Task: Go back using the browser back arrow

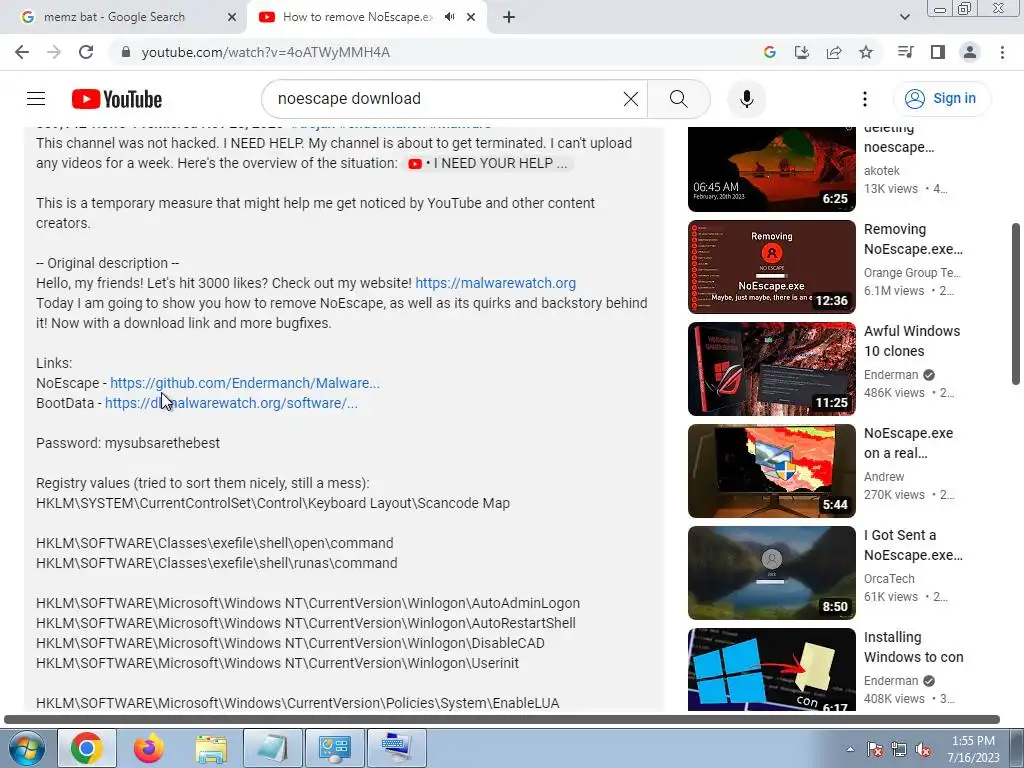Action: coord(22,52)
